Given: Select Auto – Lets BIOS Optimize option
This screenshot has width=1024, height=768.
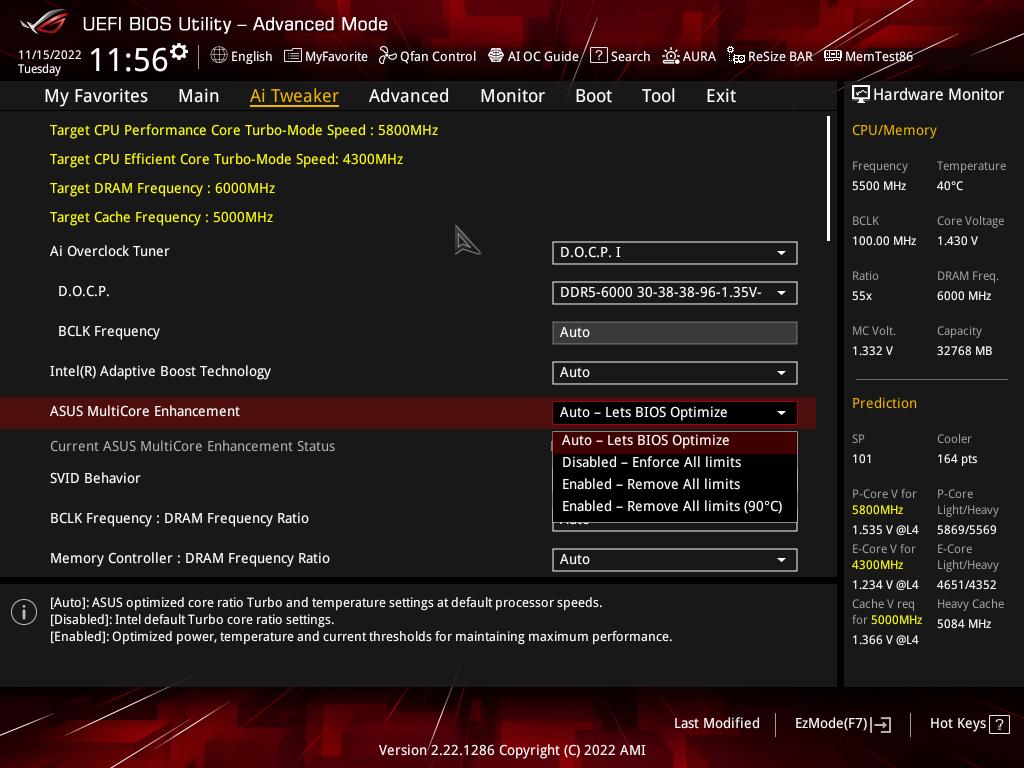Looking at the screenshot, I should pyautogui.click(x=675, y=441).
